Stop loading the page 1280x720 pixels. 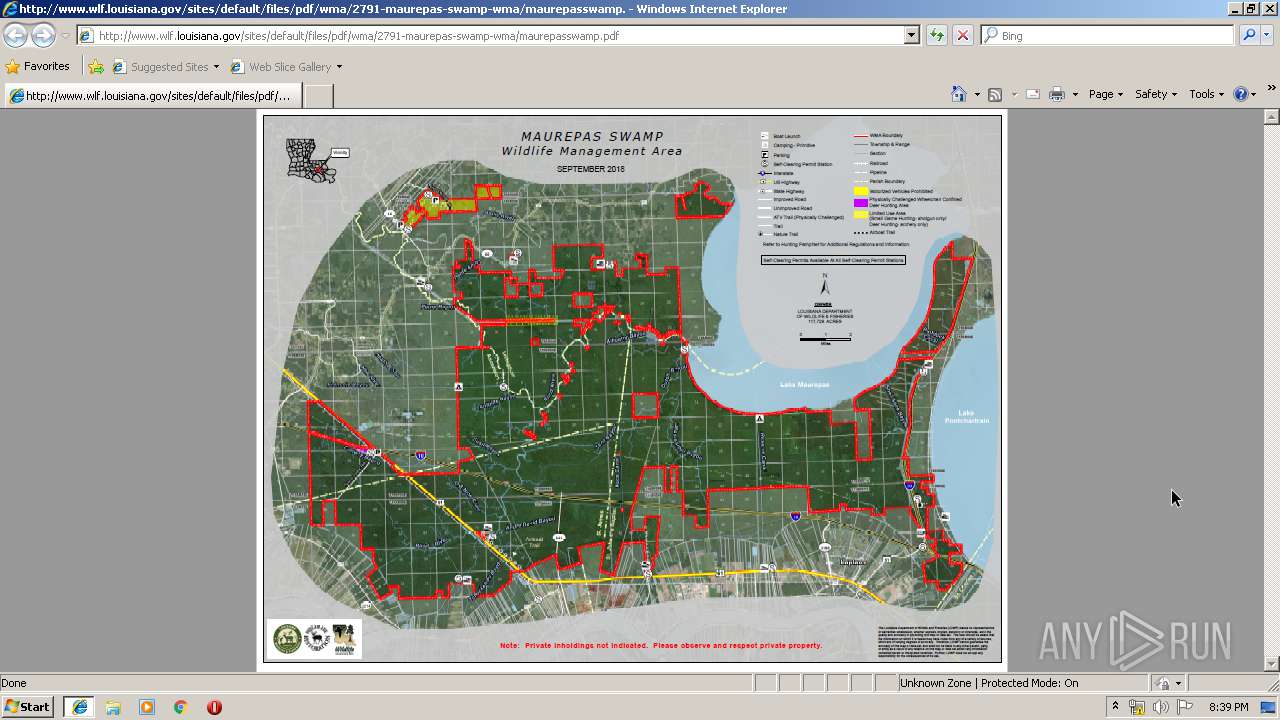click(962, 36)
